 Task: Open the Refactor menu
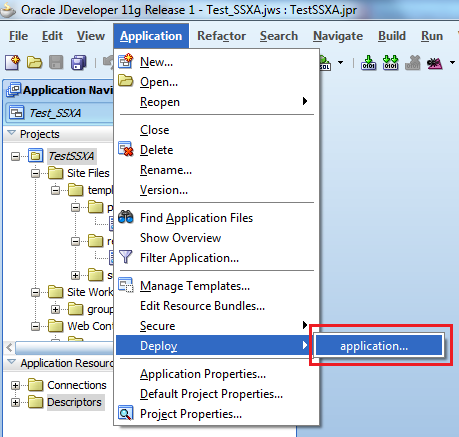click(x=221, y=36)
